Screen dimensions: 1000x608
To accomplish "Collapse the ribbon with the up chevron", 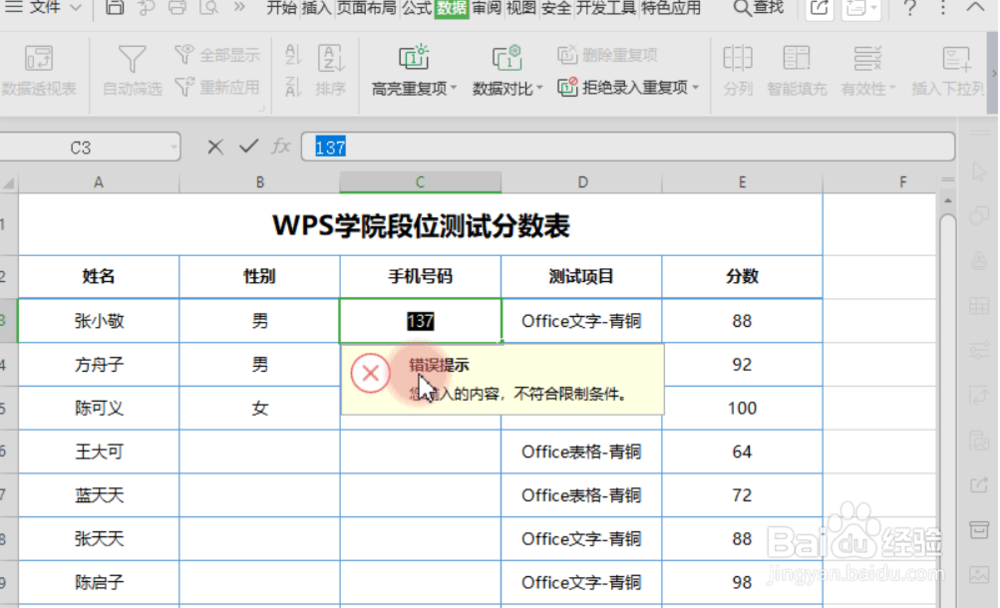I will tap(975, 7).
